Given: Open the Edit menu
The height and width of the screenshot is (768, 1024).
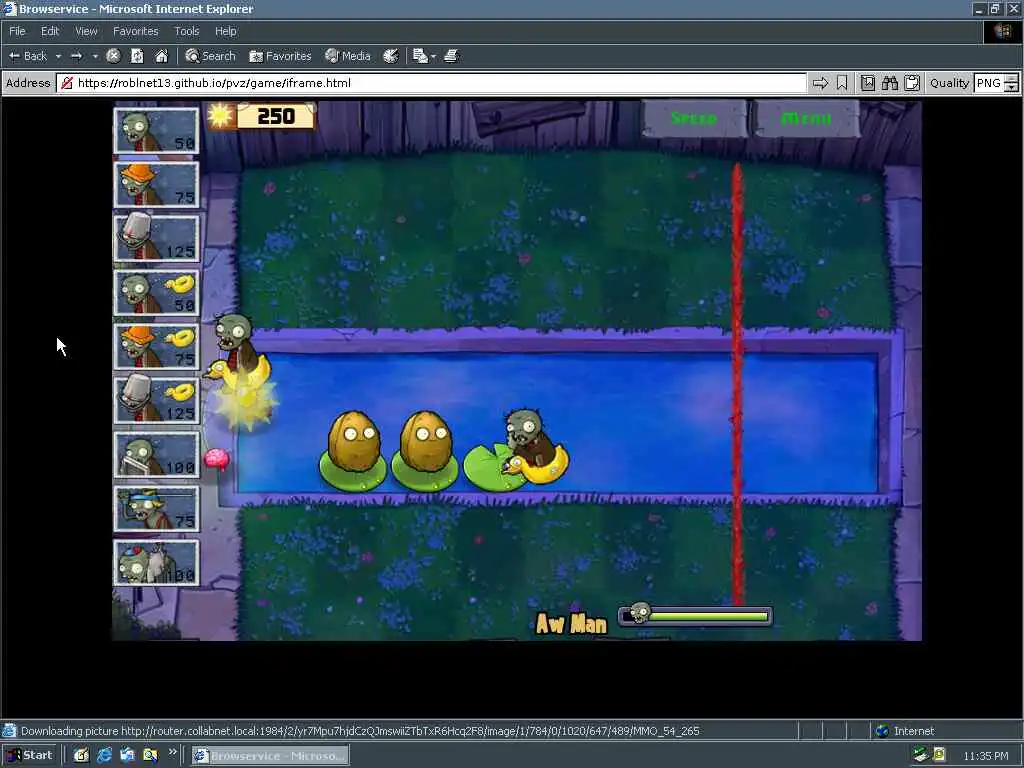Looking at the screenshot, I should point(50,31).
